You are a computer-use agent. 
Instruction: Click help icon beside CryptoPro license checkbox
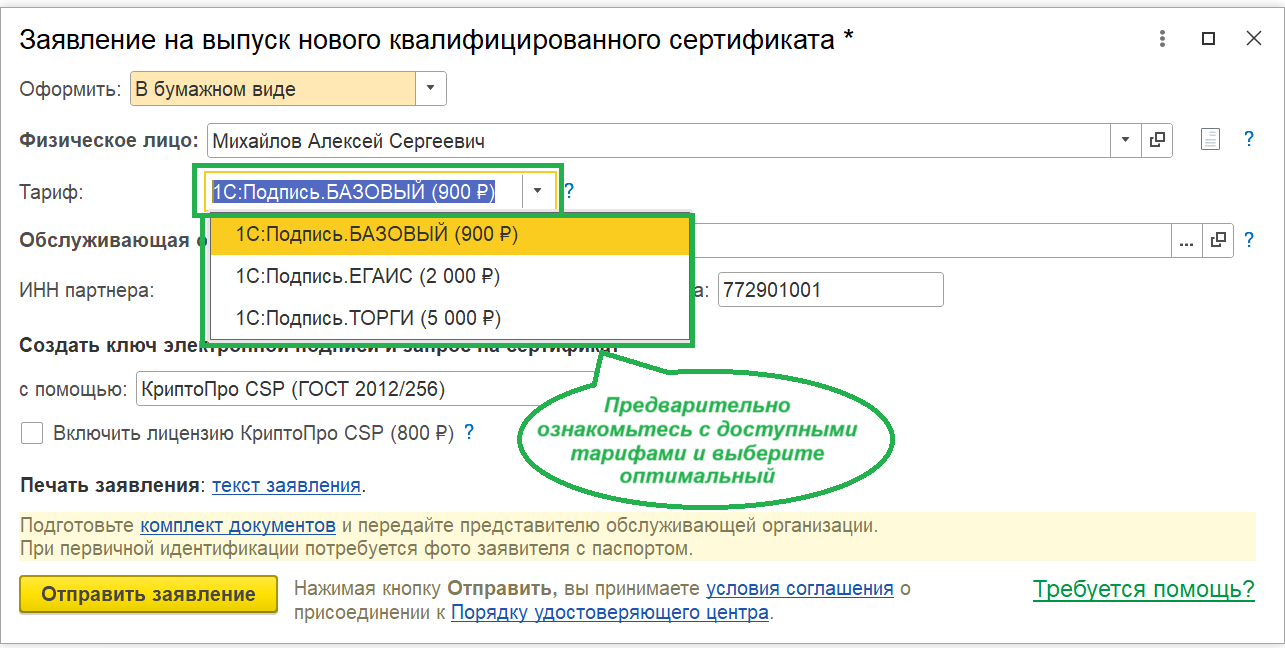point(468,433)
